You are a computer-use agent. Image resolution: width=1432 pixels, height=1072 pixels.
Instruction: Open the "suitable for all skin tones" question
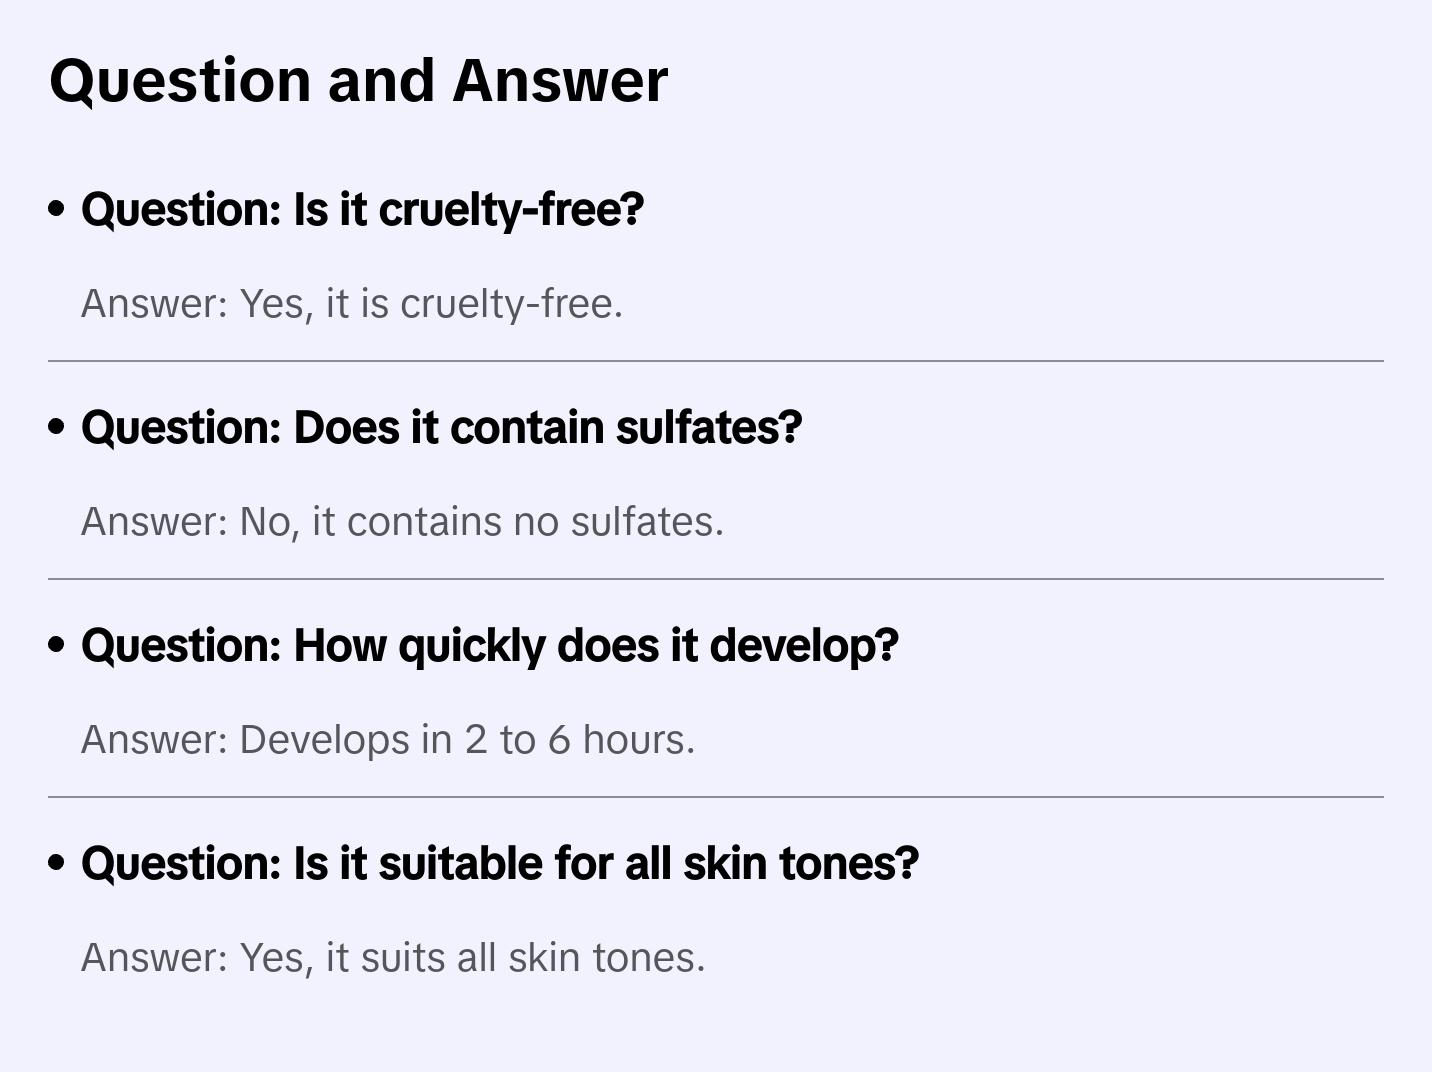pos(499,863)
